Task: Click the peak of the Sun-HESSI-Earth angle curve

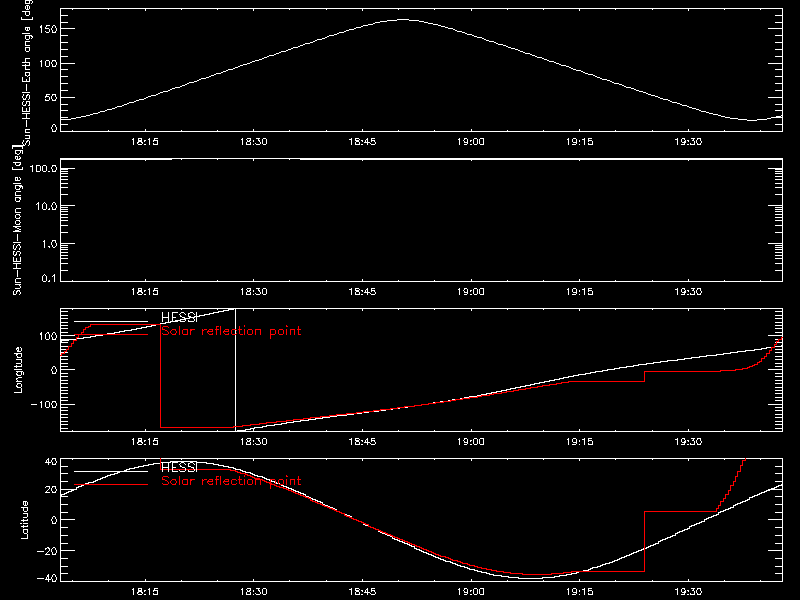Action: tap(404, 20)
